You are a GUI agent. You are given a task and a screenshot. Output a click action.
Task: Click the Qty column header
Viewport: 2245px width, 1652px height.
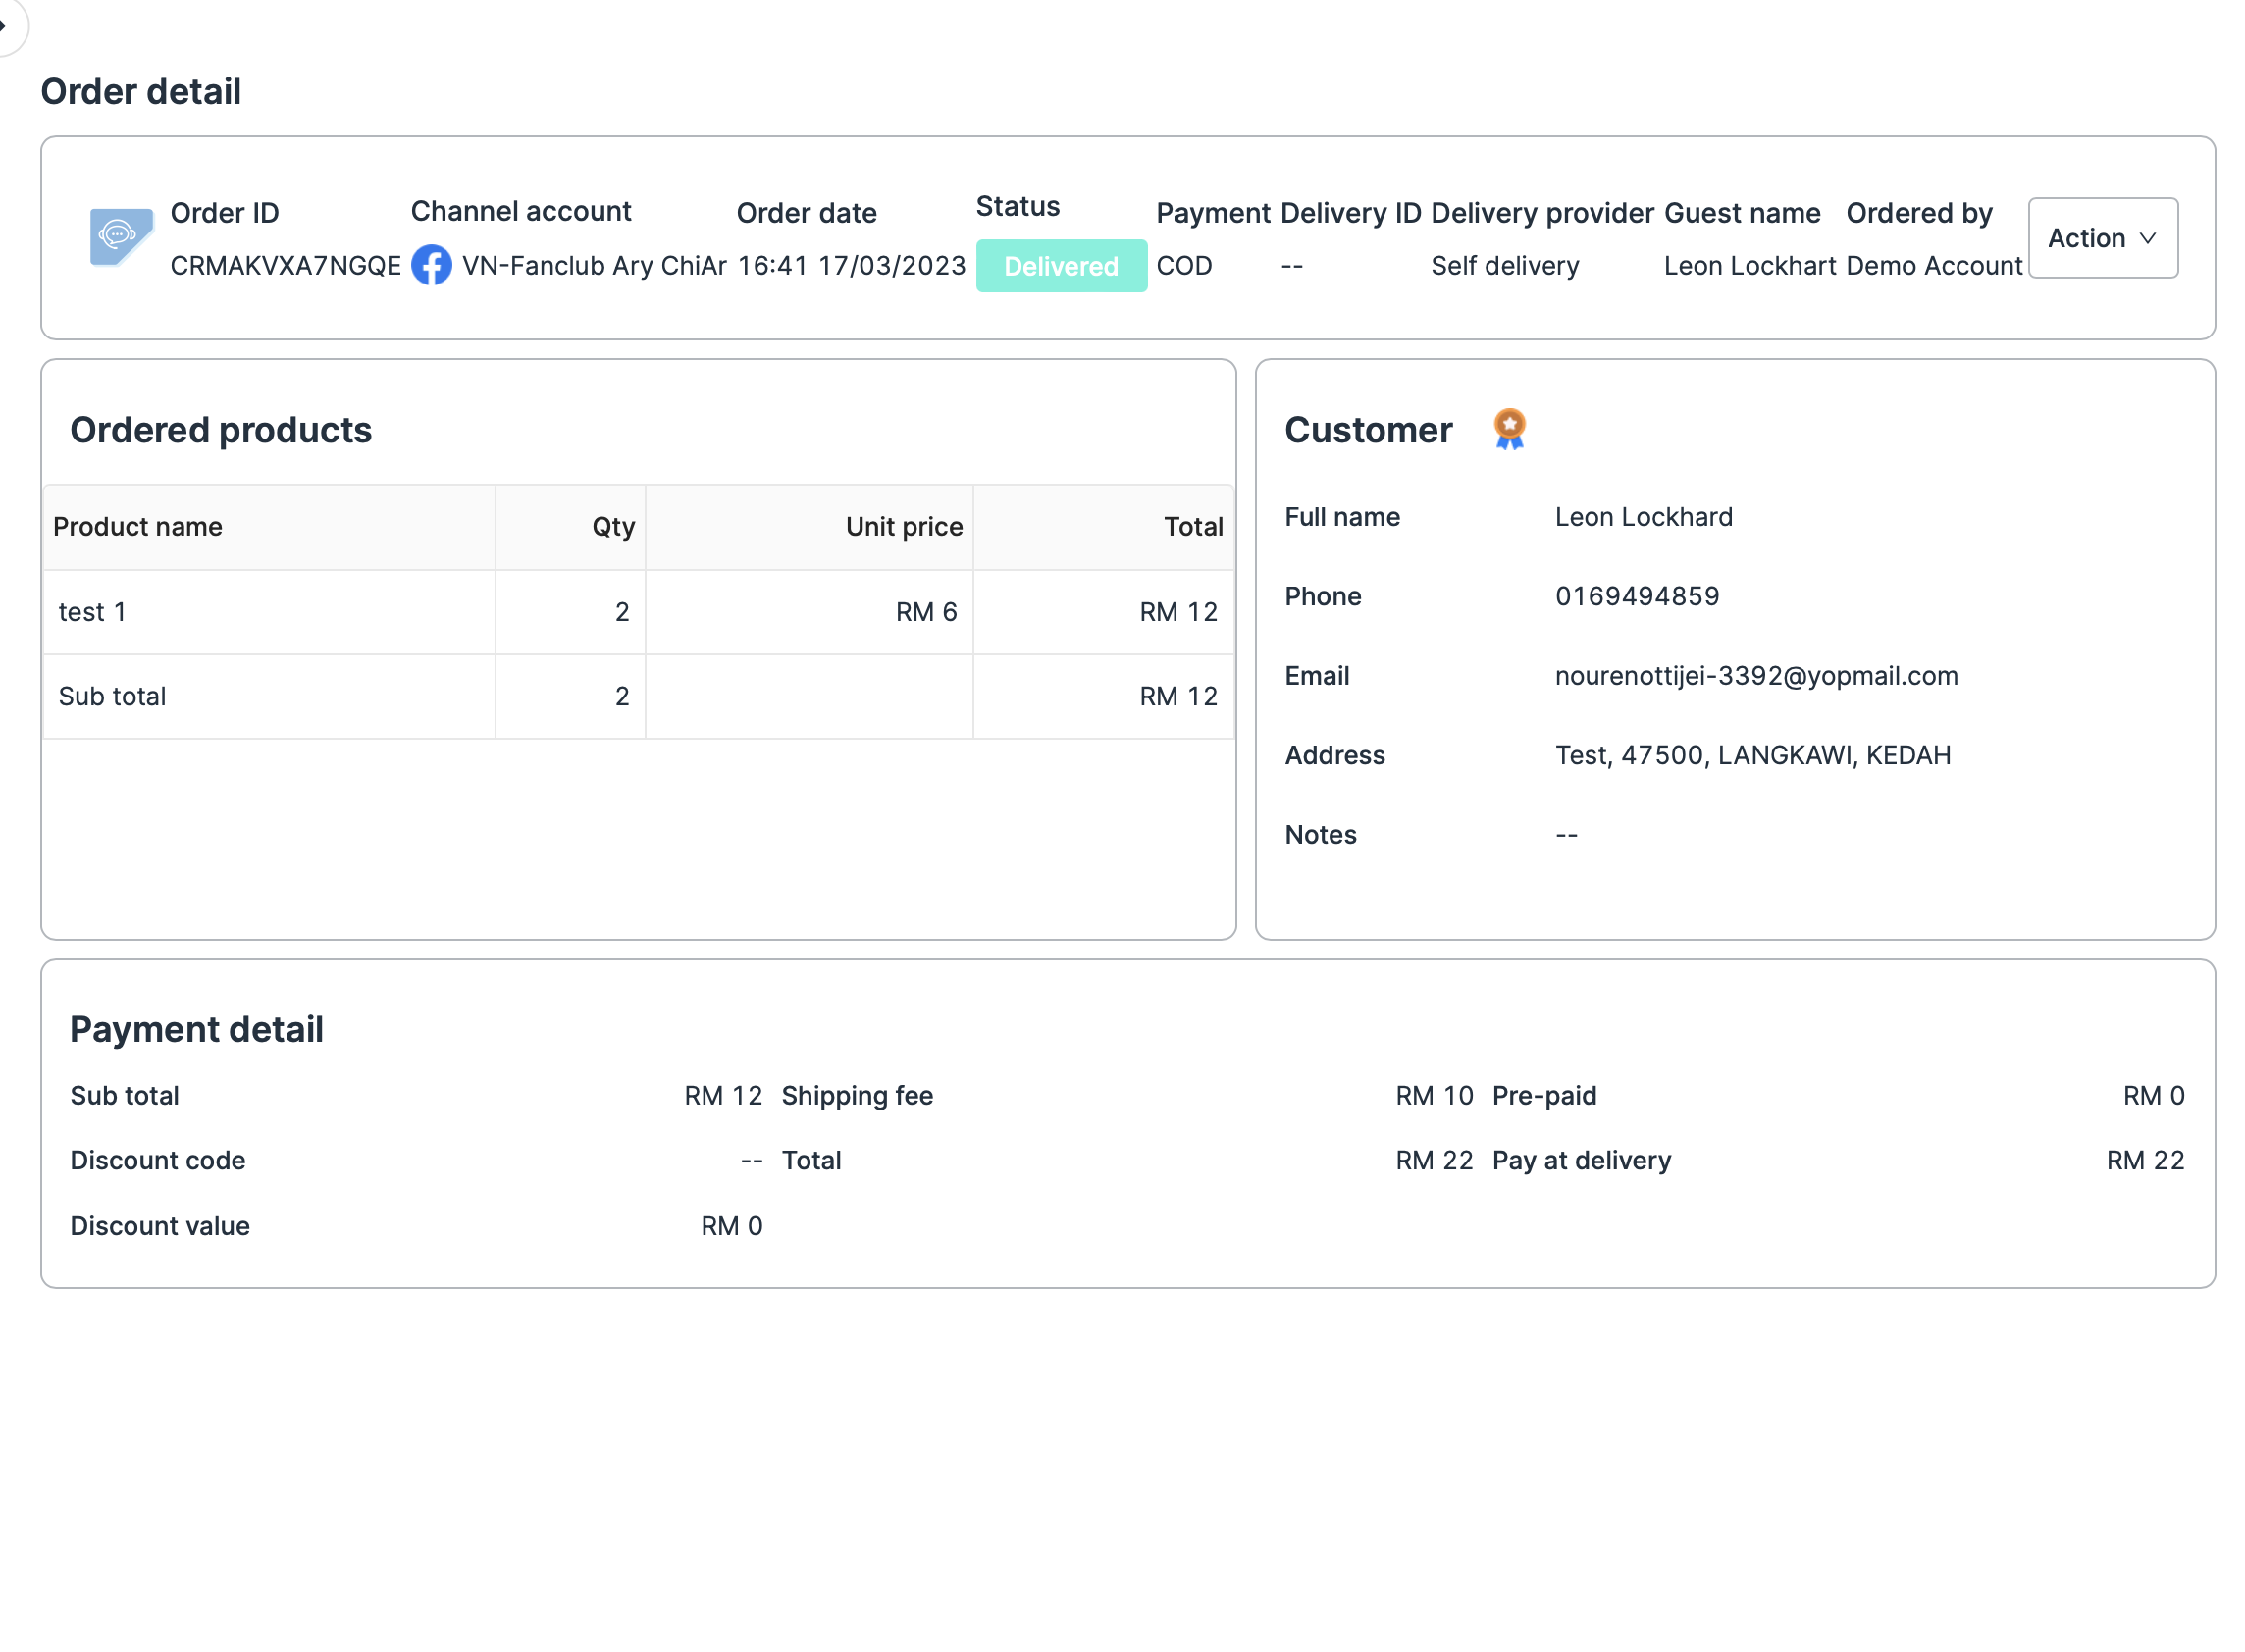click(x=613, y=527)
